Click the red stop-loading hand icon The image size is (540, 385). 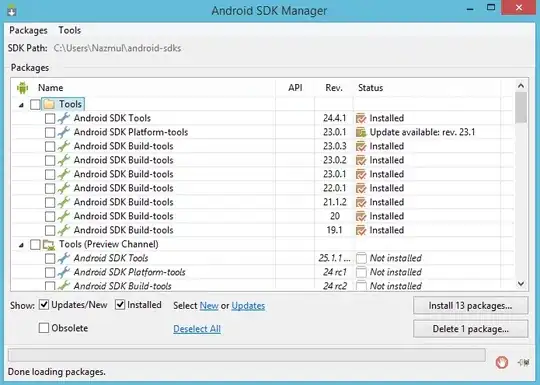point(501,362)
